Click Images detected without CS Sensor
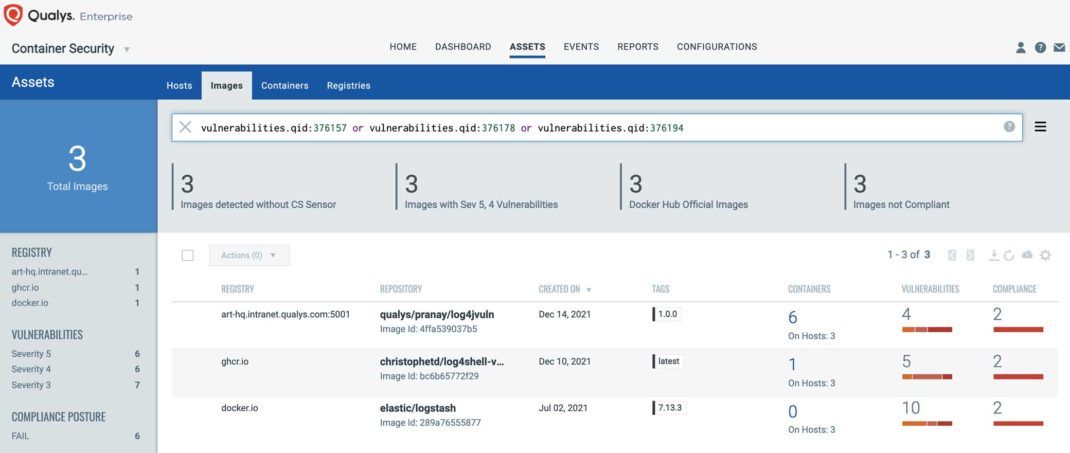 (x=258, y=204)
